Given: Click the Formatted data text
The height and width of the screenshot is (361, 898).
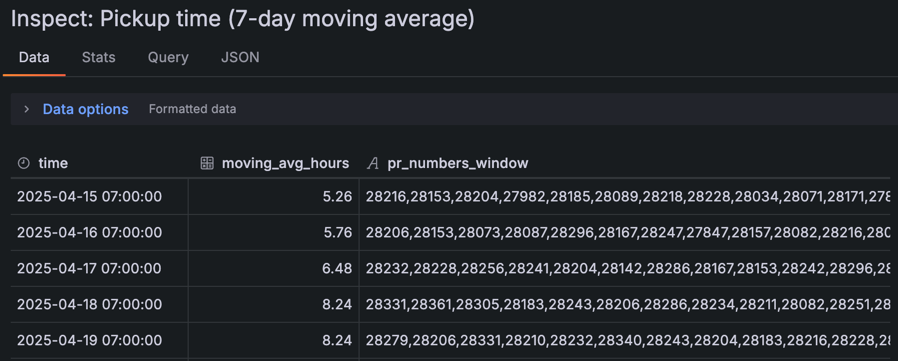Looking at the screenshot, I should (192, 109).
